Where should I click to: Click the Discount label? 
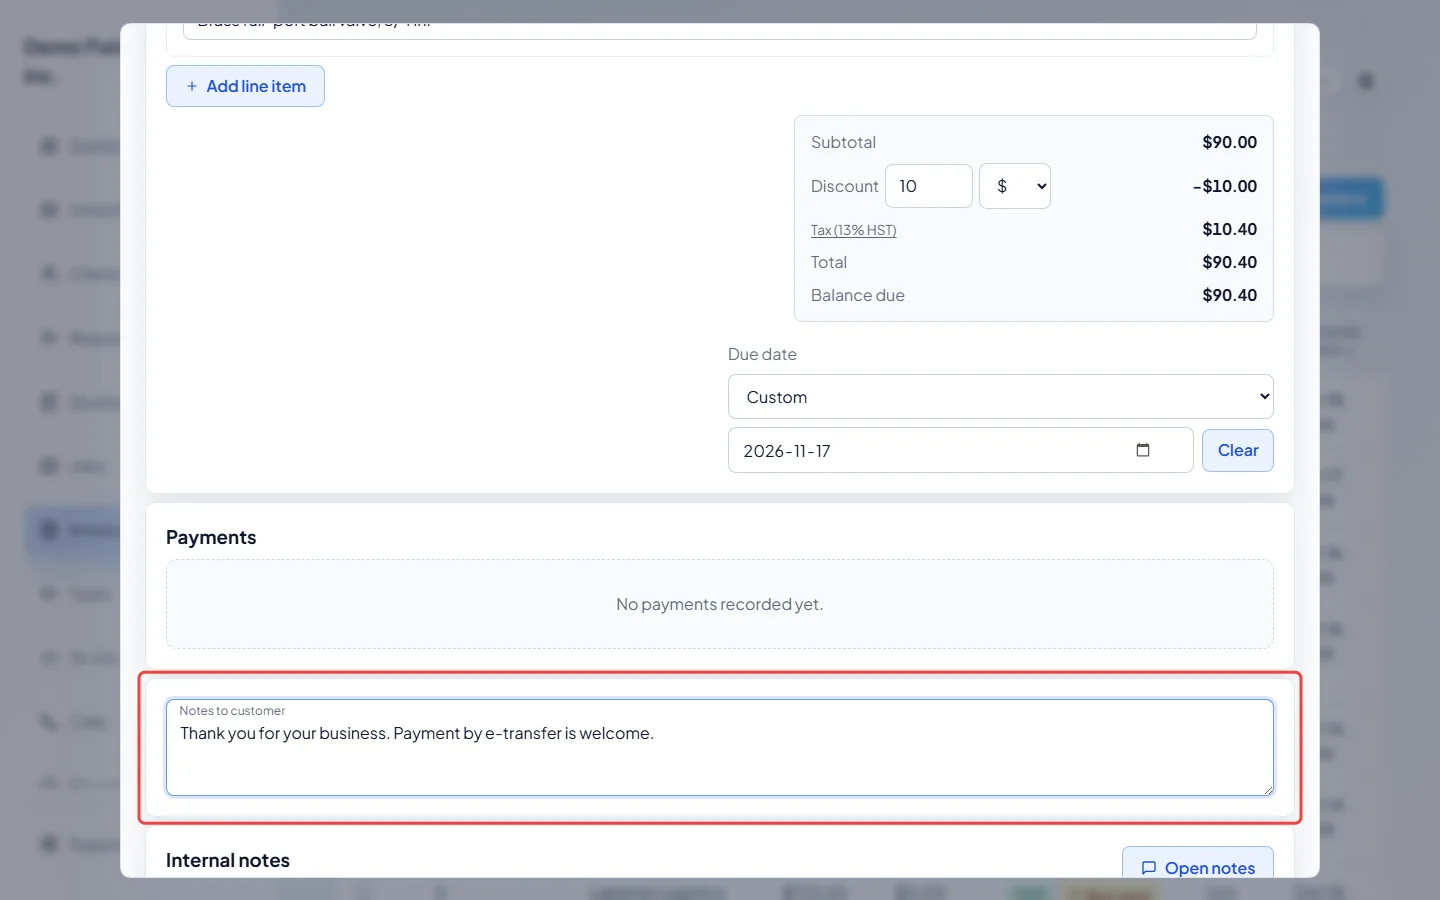pos(844,186)
